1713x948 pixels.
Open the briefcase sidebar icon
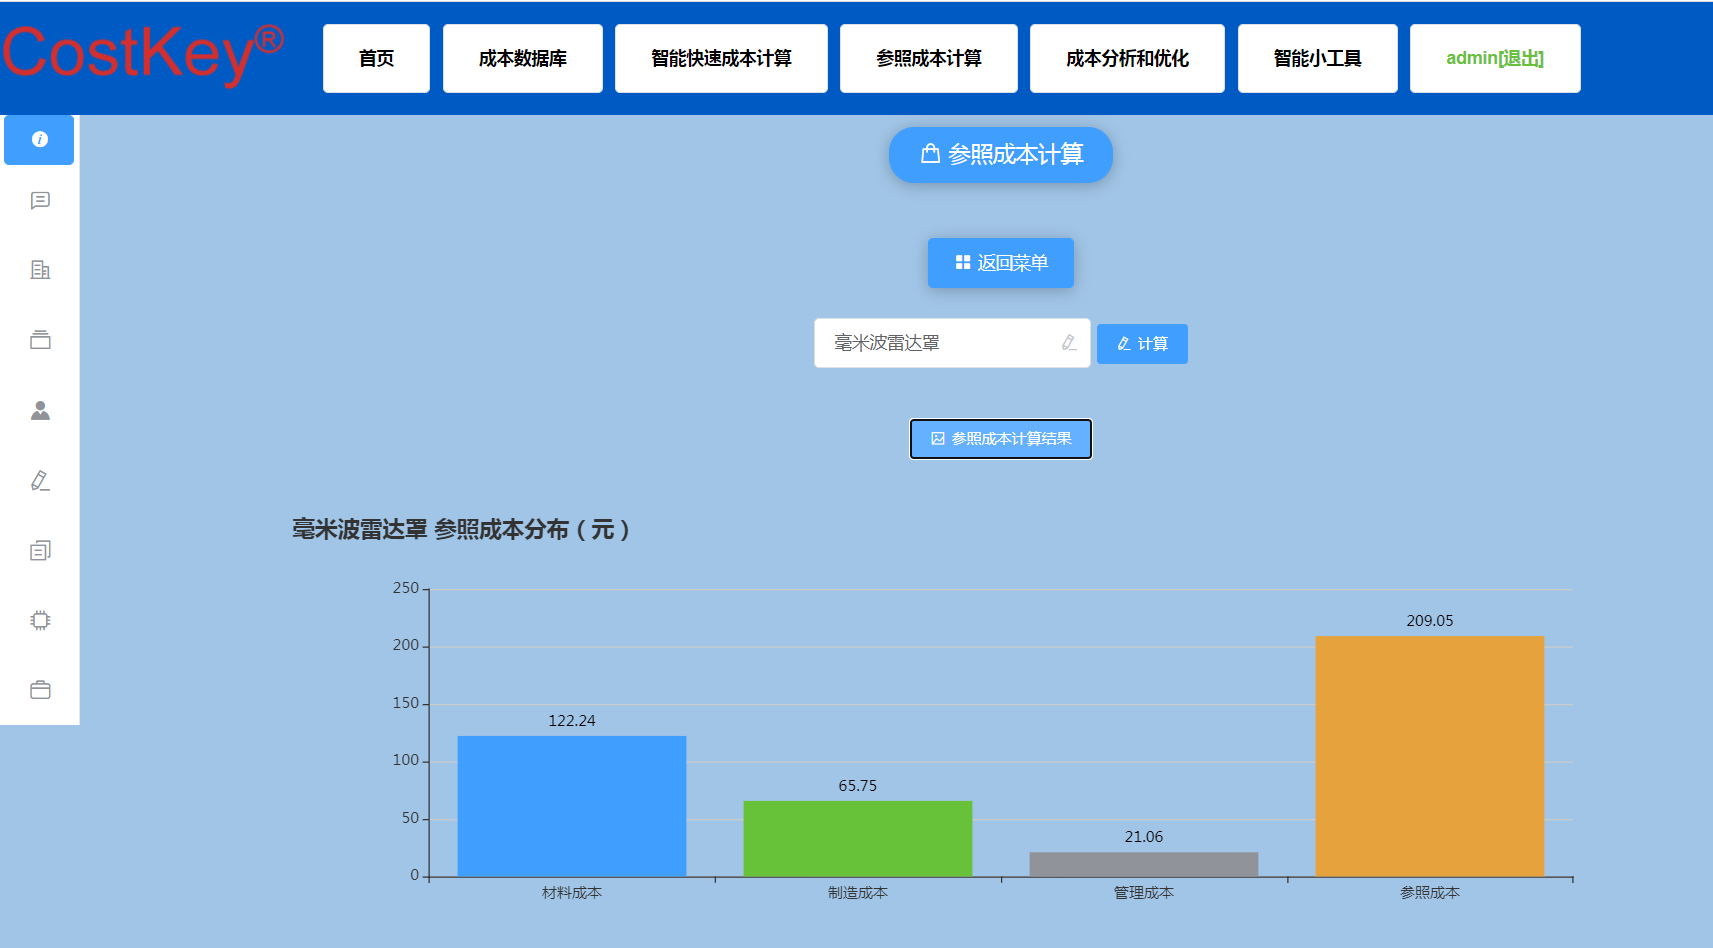[x=40, y=690]
